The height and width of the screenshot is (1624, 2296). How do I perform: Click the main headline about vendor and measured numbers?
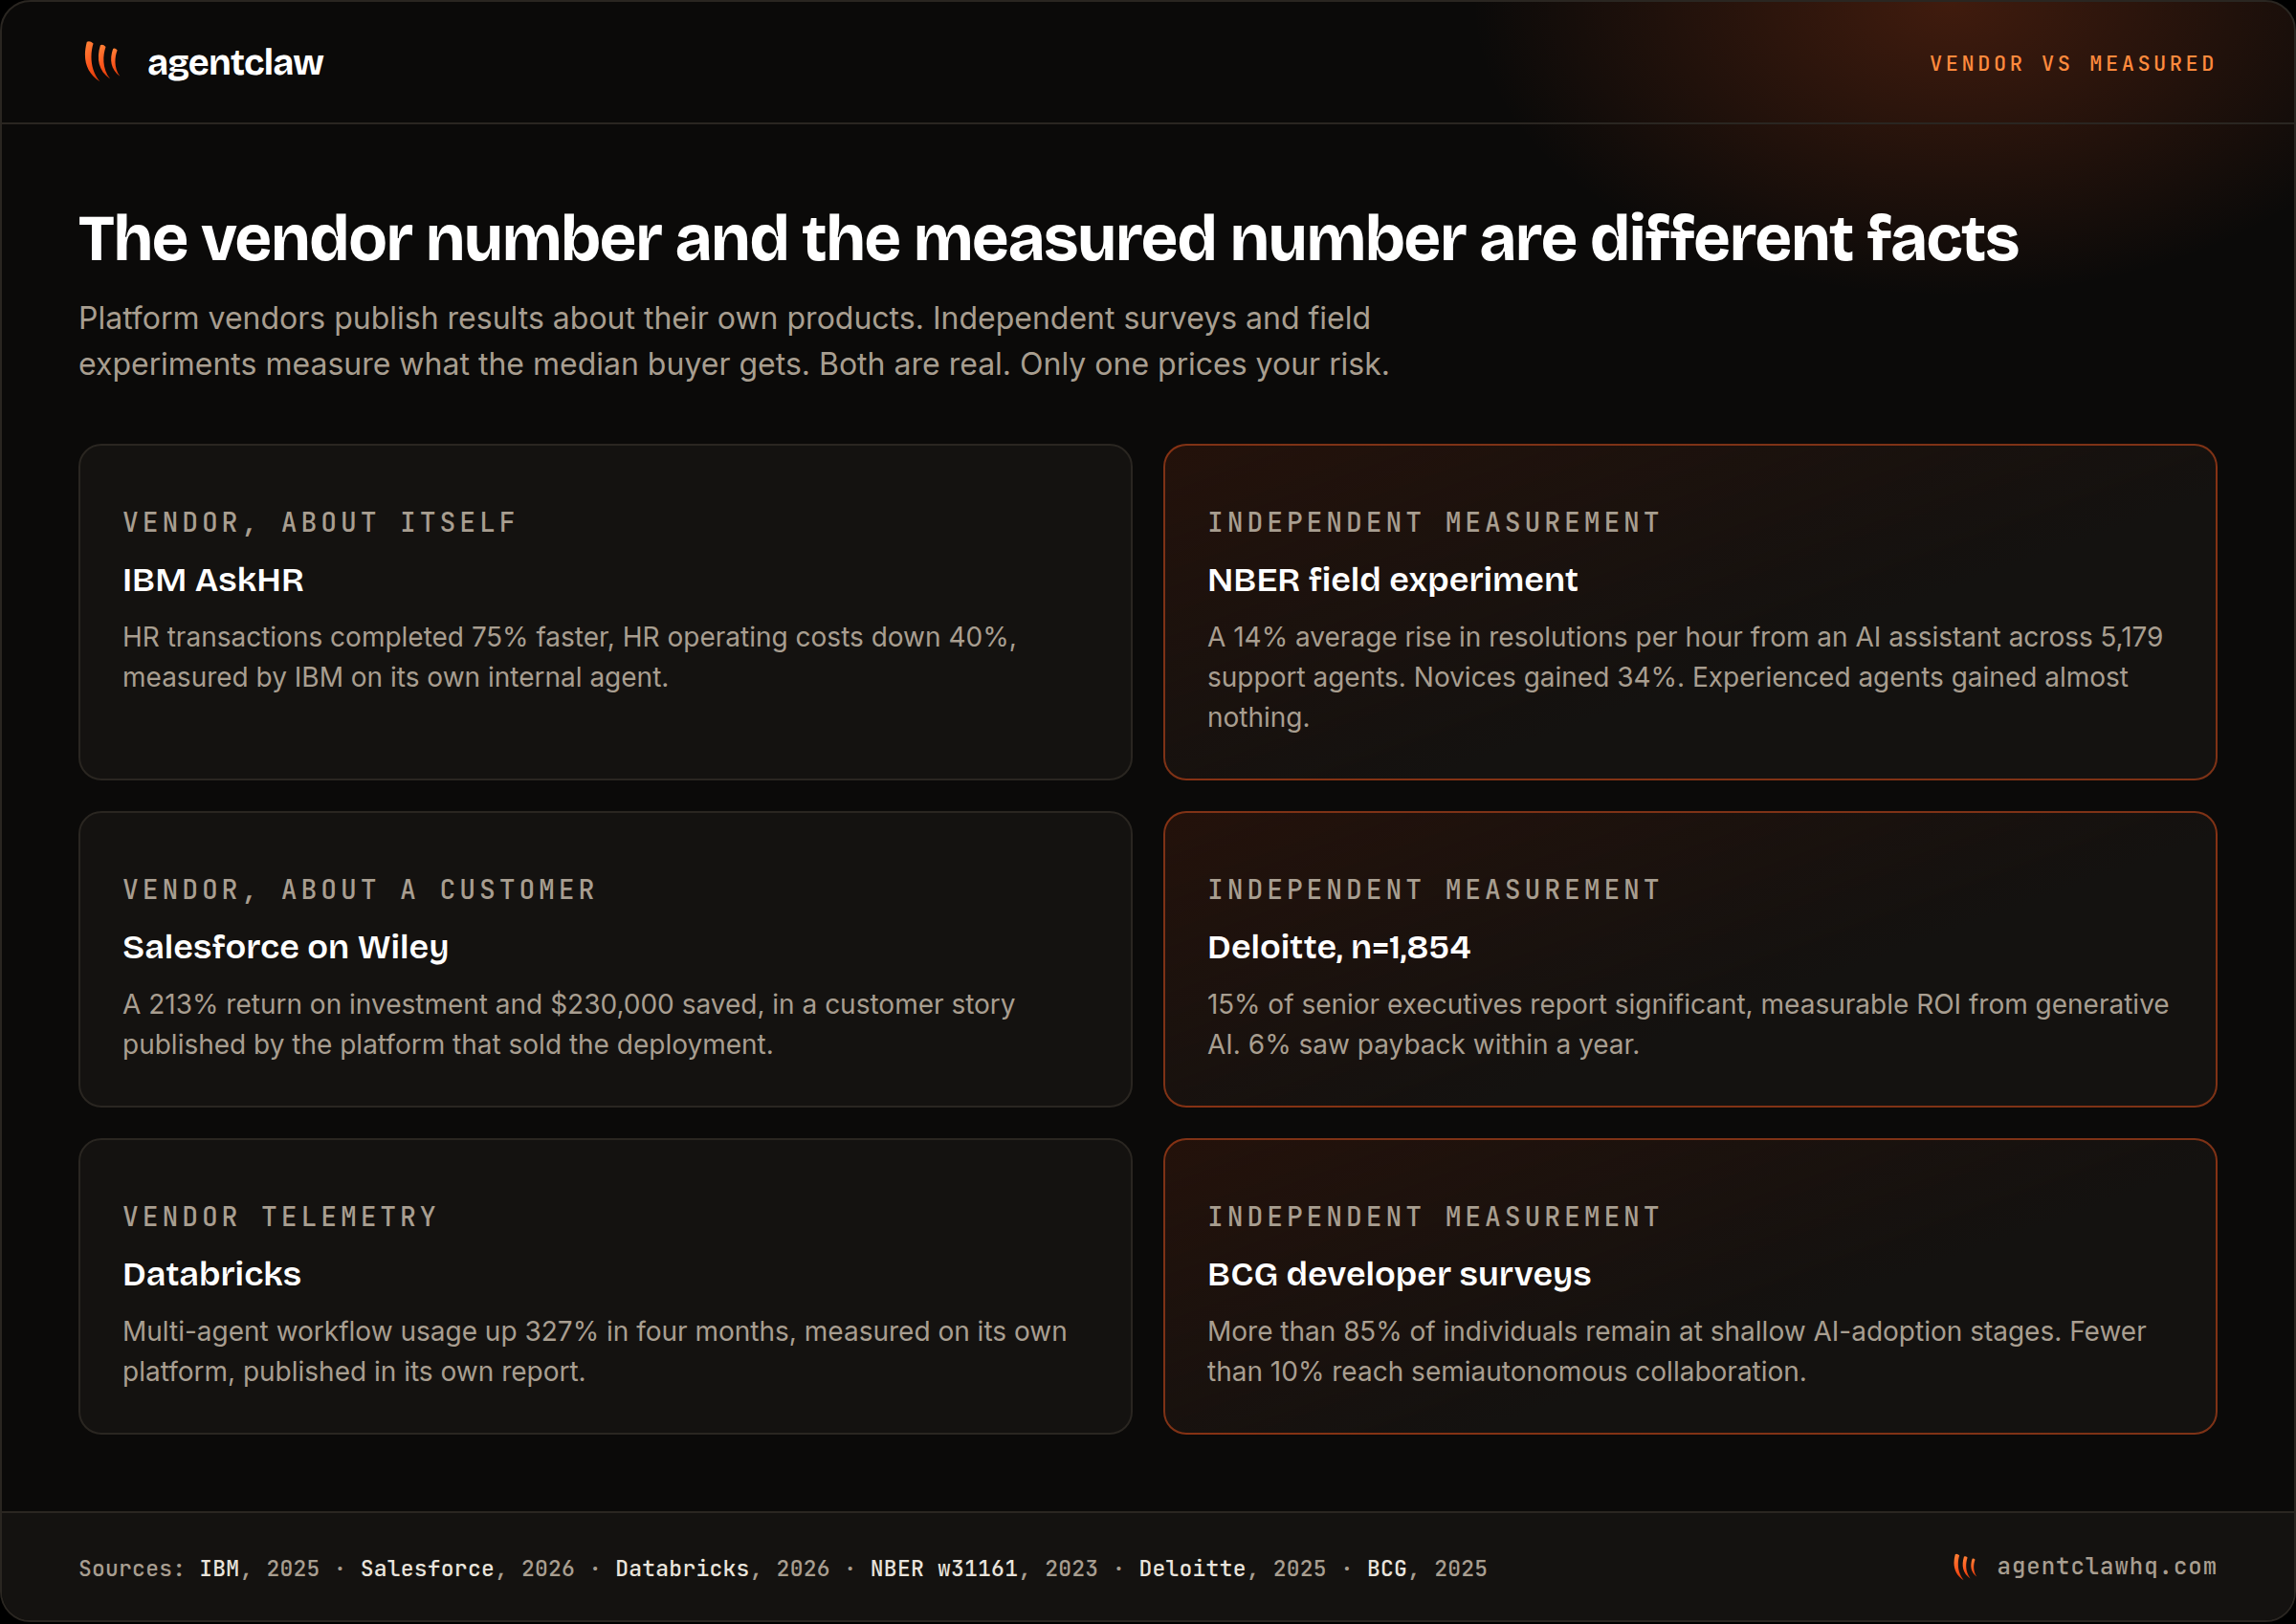click(1048, 239)
